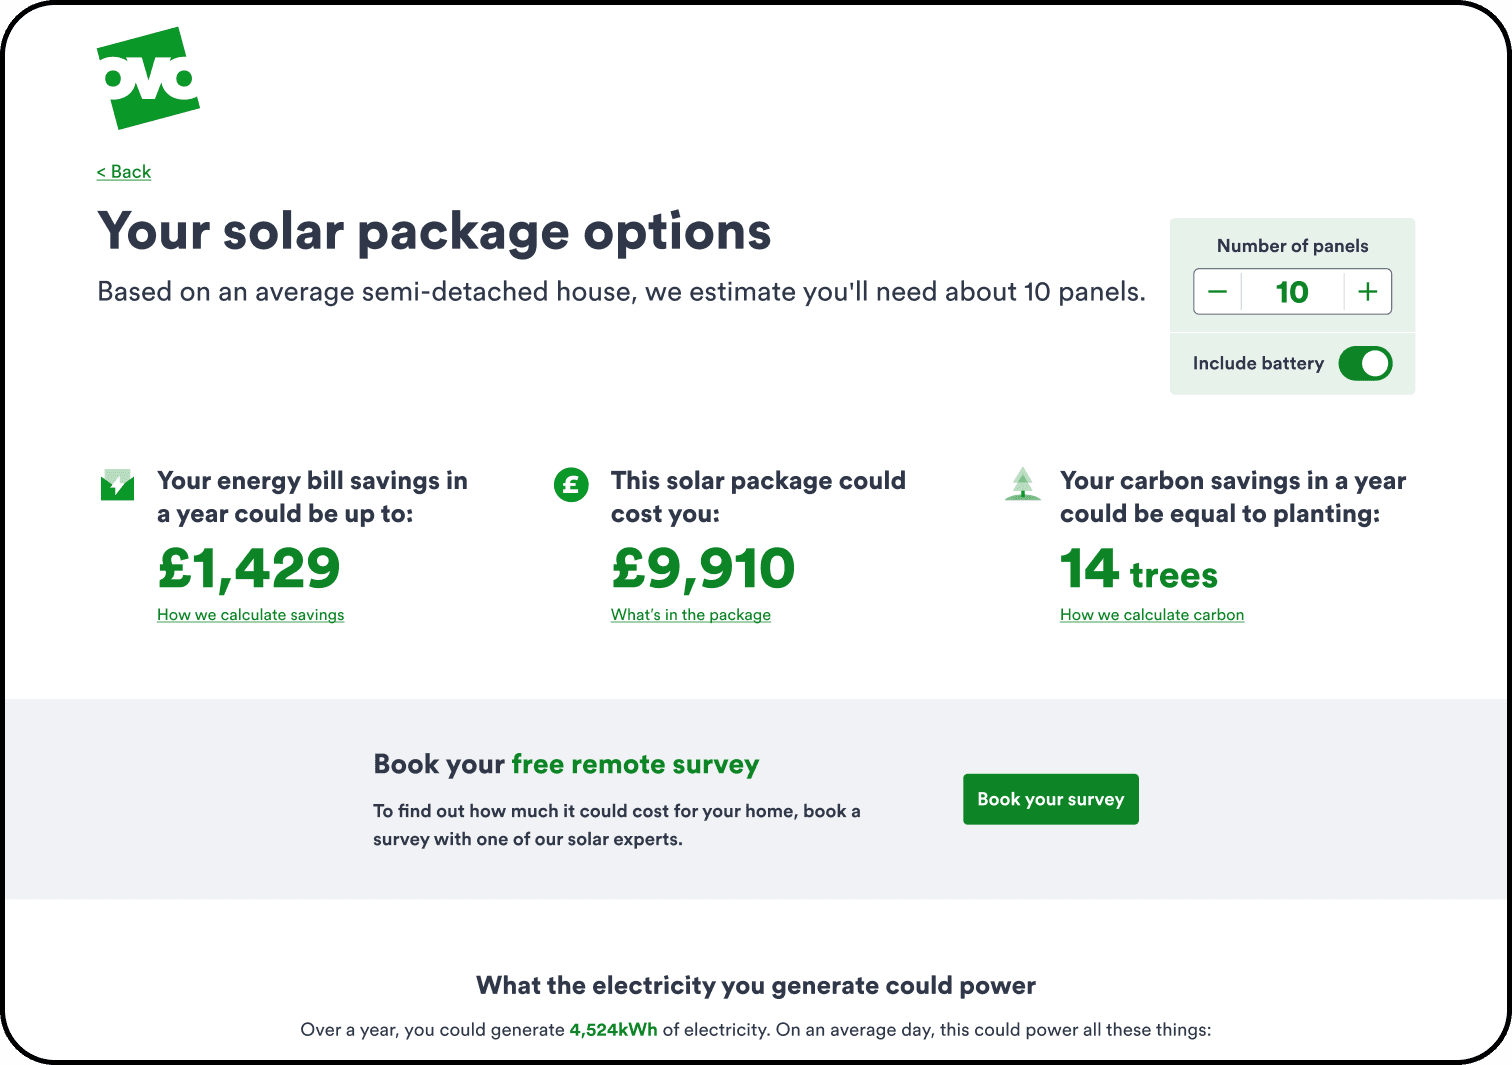This screenshot has width=1512, height=1065.
Task: Go back using the Back link
Action: pyautogui.click(x=124, y=172)
